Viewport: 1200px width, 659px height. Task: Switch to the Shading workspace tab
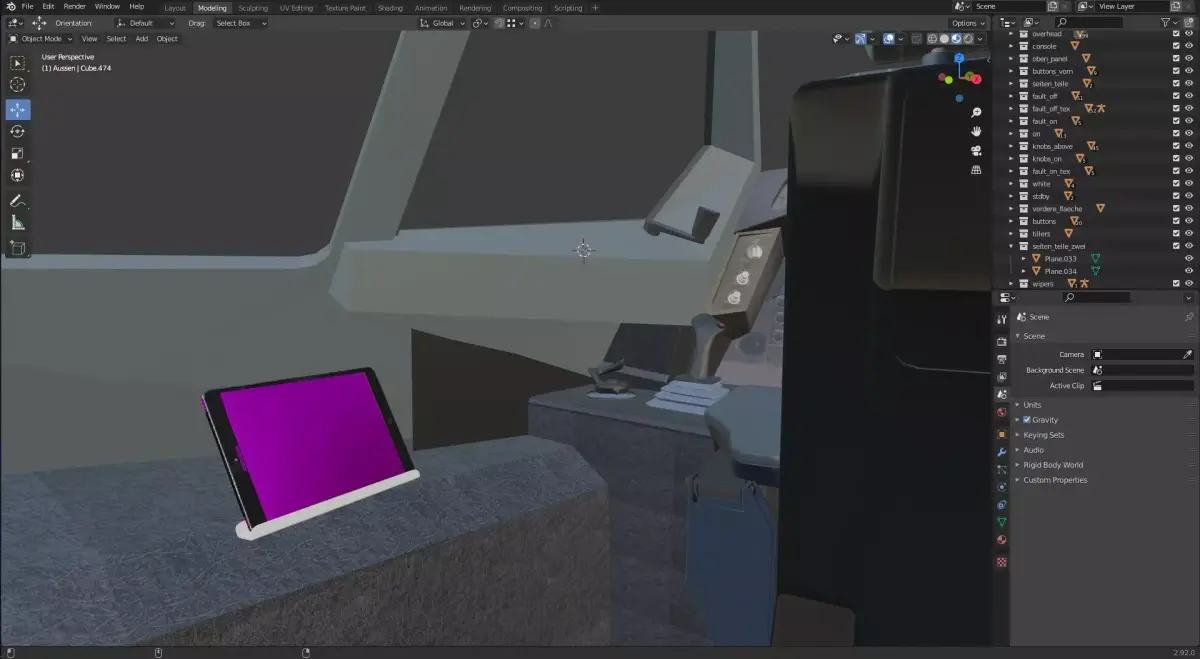pyautogui.click(x=390, y=8)
